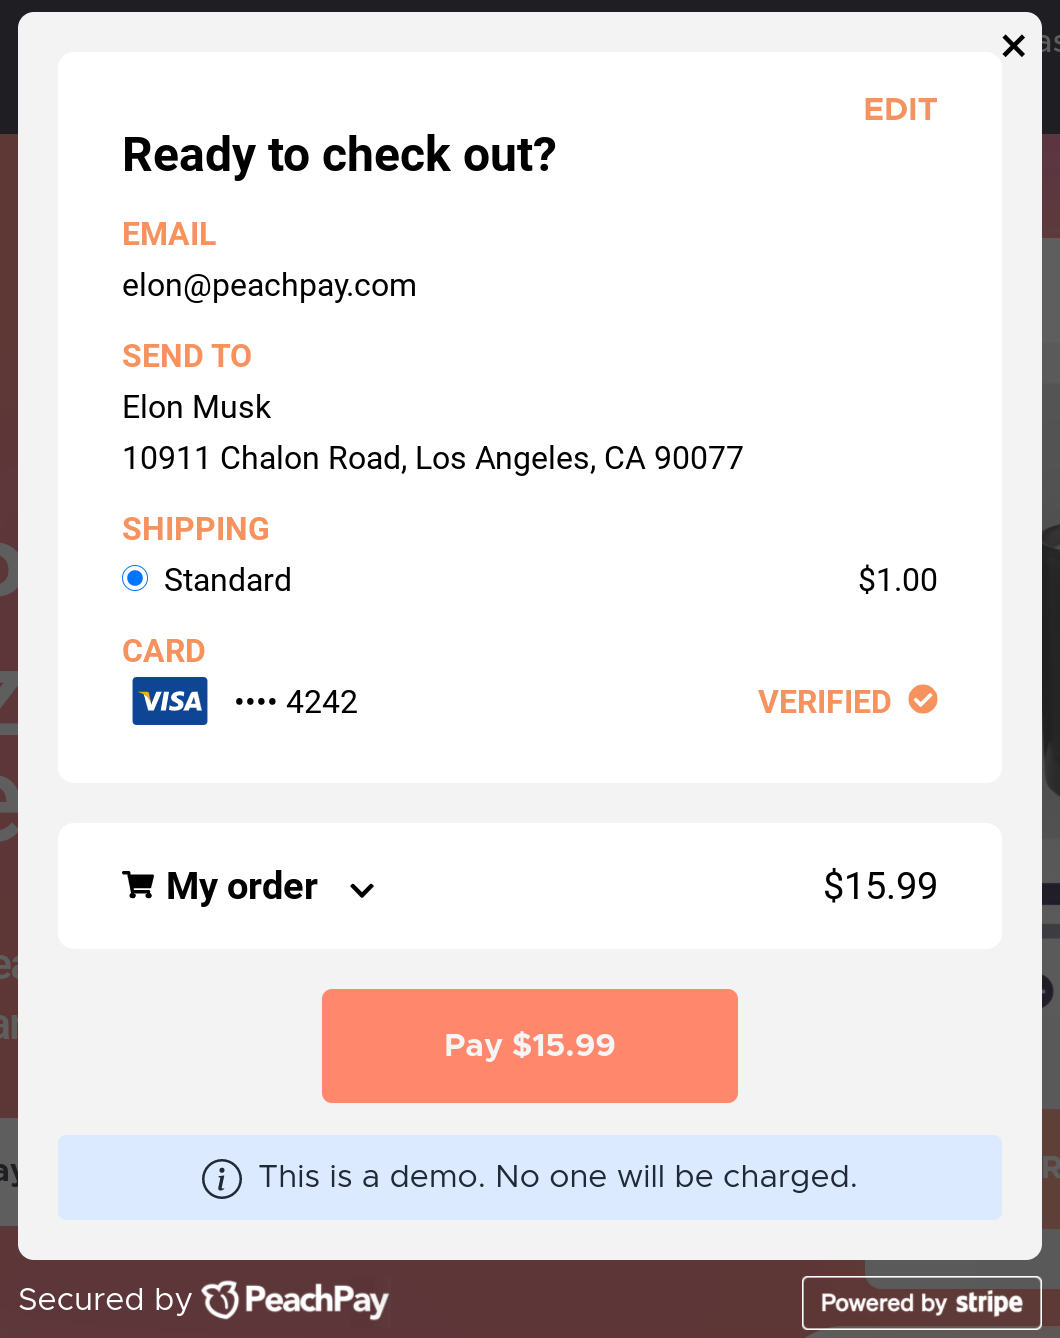Click the demo info circle icon
The height and width of the screenshot is (1338, 1060).
[222, 1178]
